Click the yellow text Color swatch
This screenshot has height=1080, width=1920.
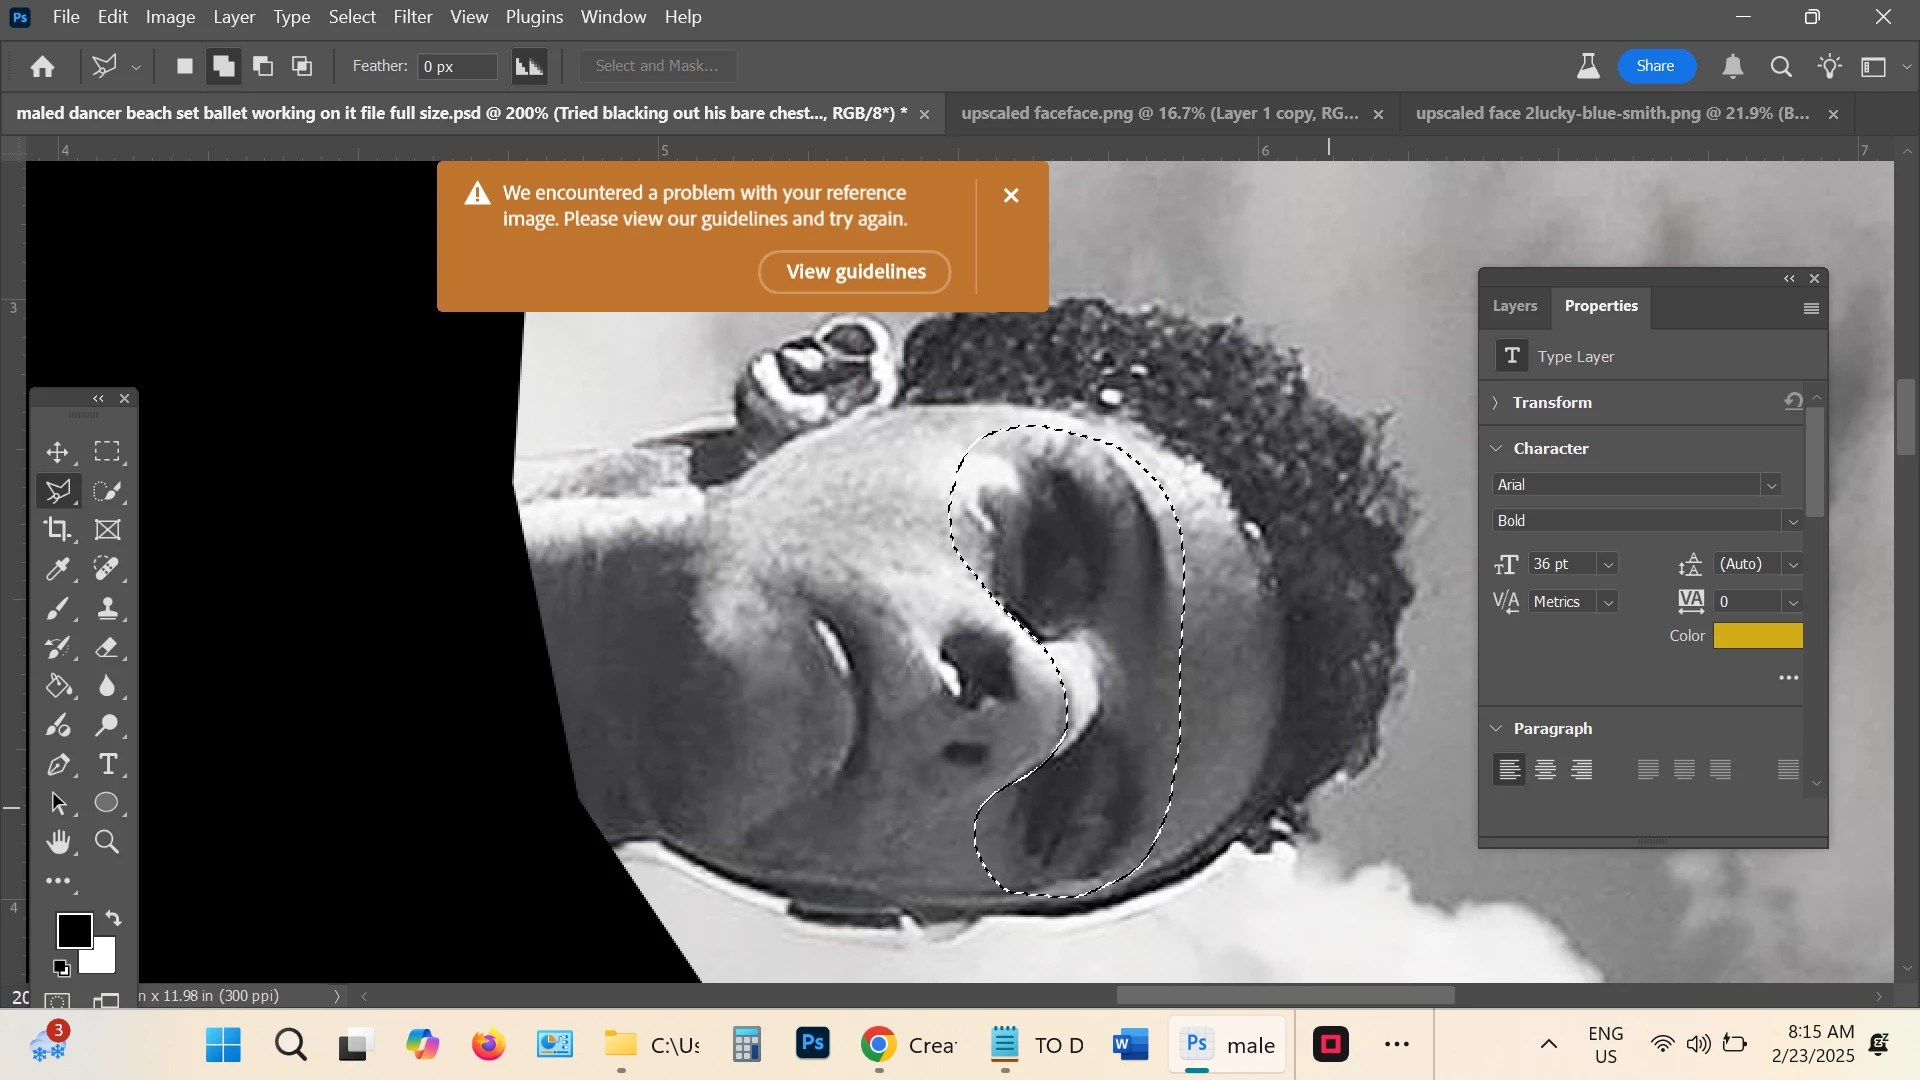click(1757, 636)
